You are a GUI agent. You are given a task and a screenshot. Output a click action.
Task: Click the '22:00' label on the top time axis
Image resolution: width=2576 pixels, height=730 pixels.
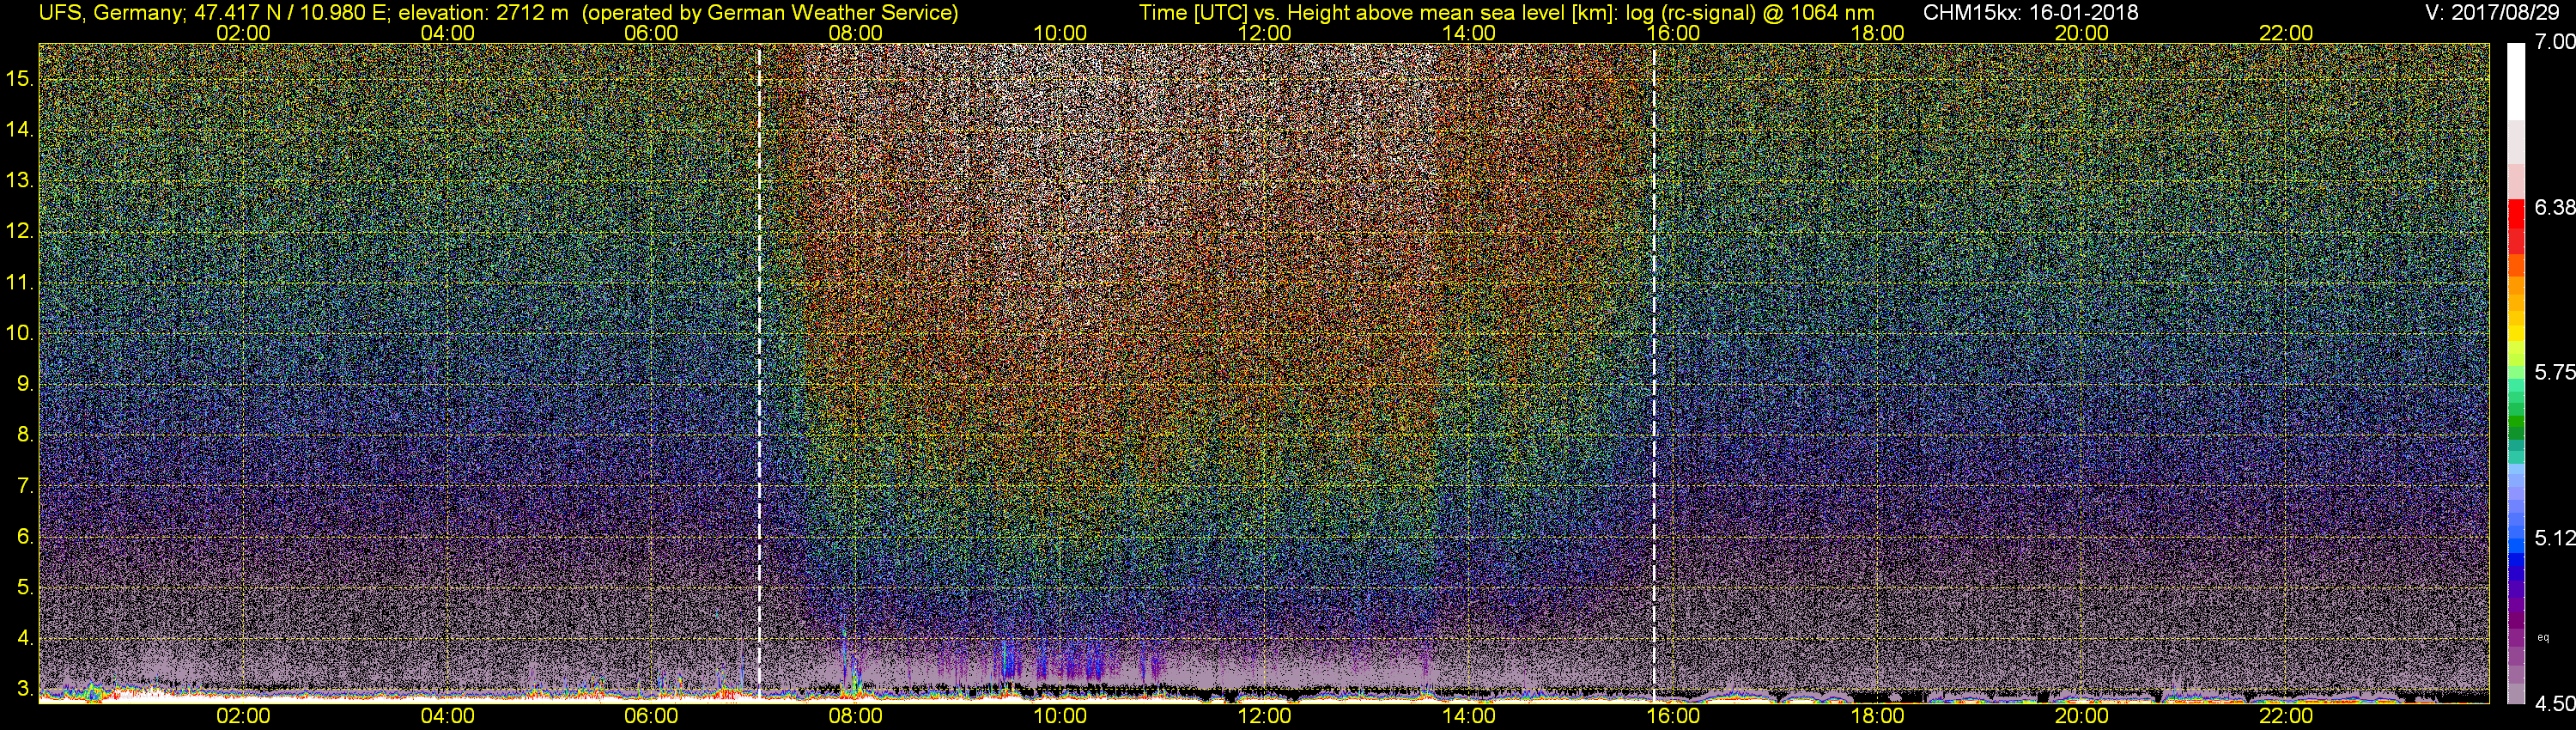tap(2286, 33)
